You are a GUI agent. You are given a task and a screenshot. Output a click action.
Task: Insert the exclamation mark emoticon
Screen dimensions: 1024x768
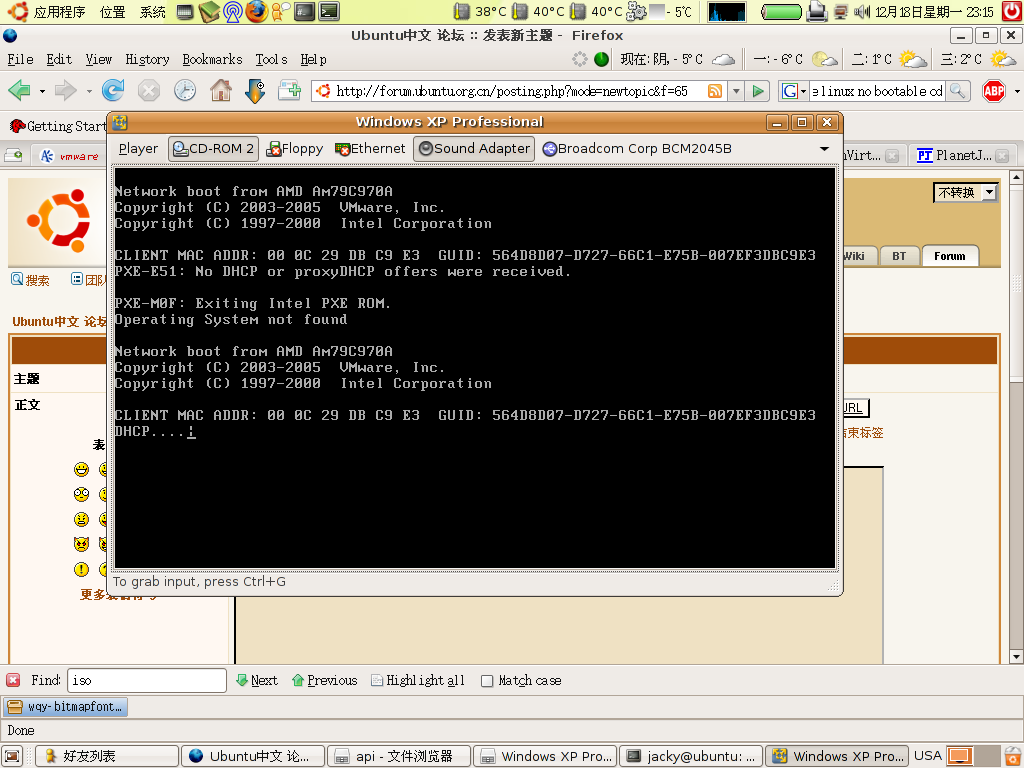tap(81, 569)
